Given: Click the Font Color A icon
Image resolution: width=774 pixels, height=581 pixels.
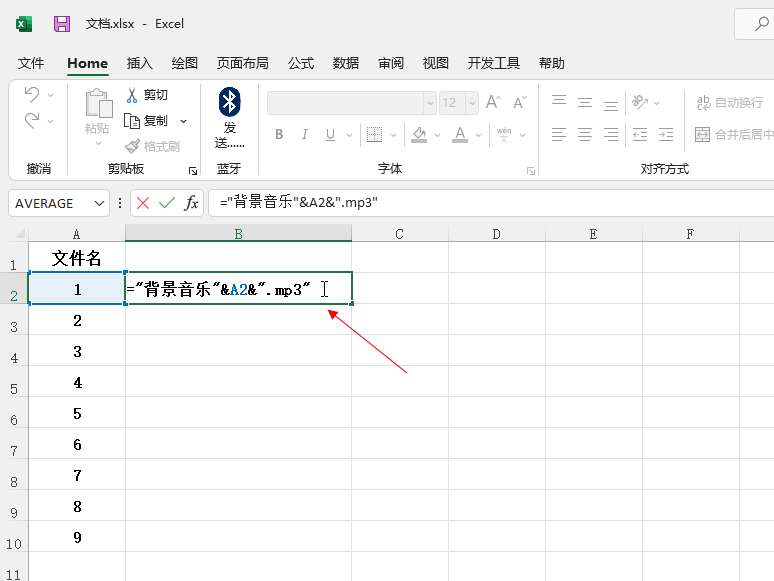Looking at the screenshot, I should 460,134.
